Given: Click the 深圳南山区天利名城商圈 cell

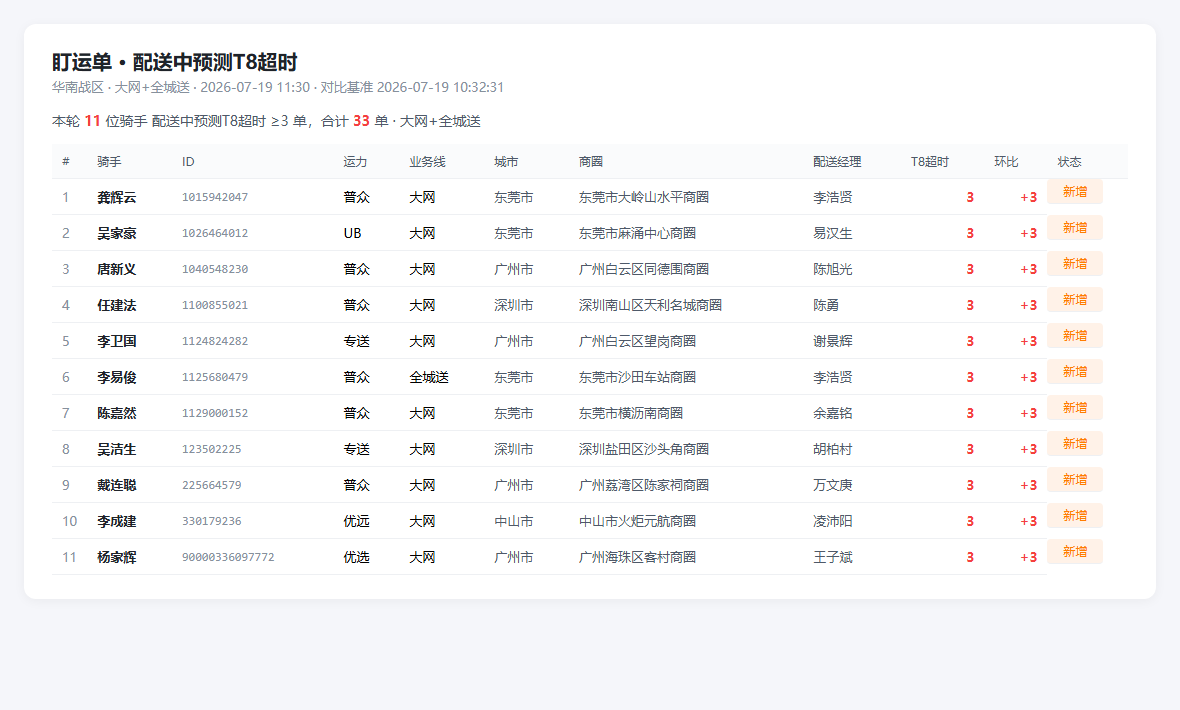Looking at the screenshot, I should click(x=650, y=306).
